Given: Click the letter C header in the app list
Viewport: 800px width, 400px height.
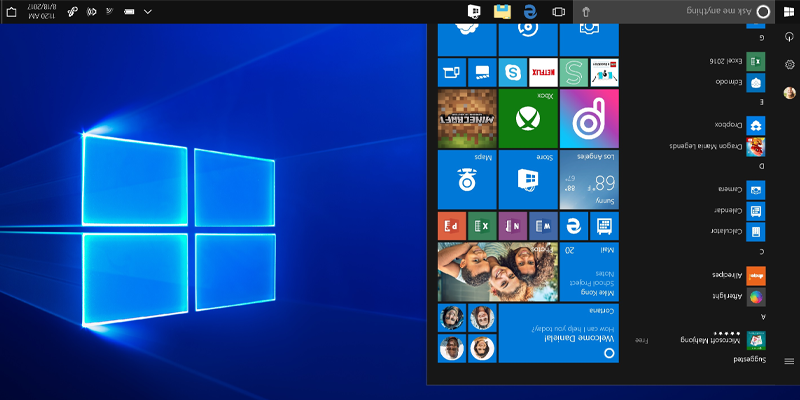Looking at the screenshot, I should click(x=762, y=252).
